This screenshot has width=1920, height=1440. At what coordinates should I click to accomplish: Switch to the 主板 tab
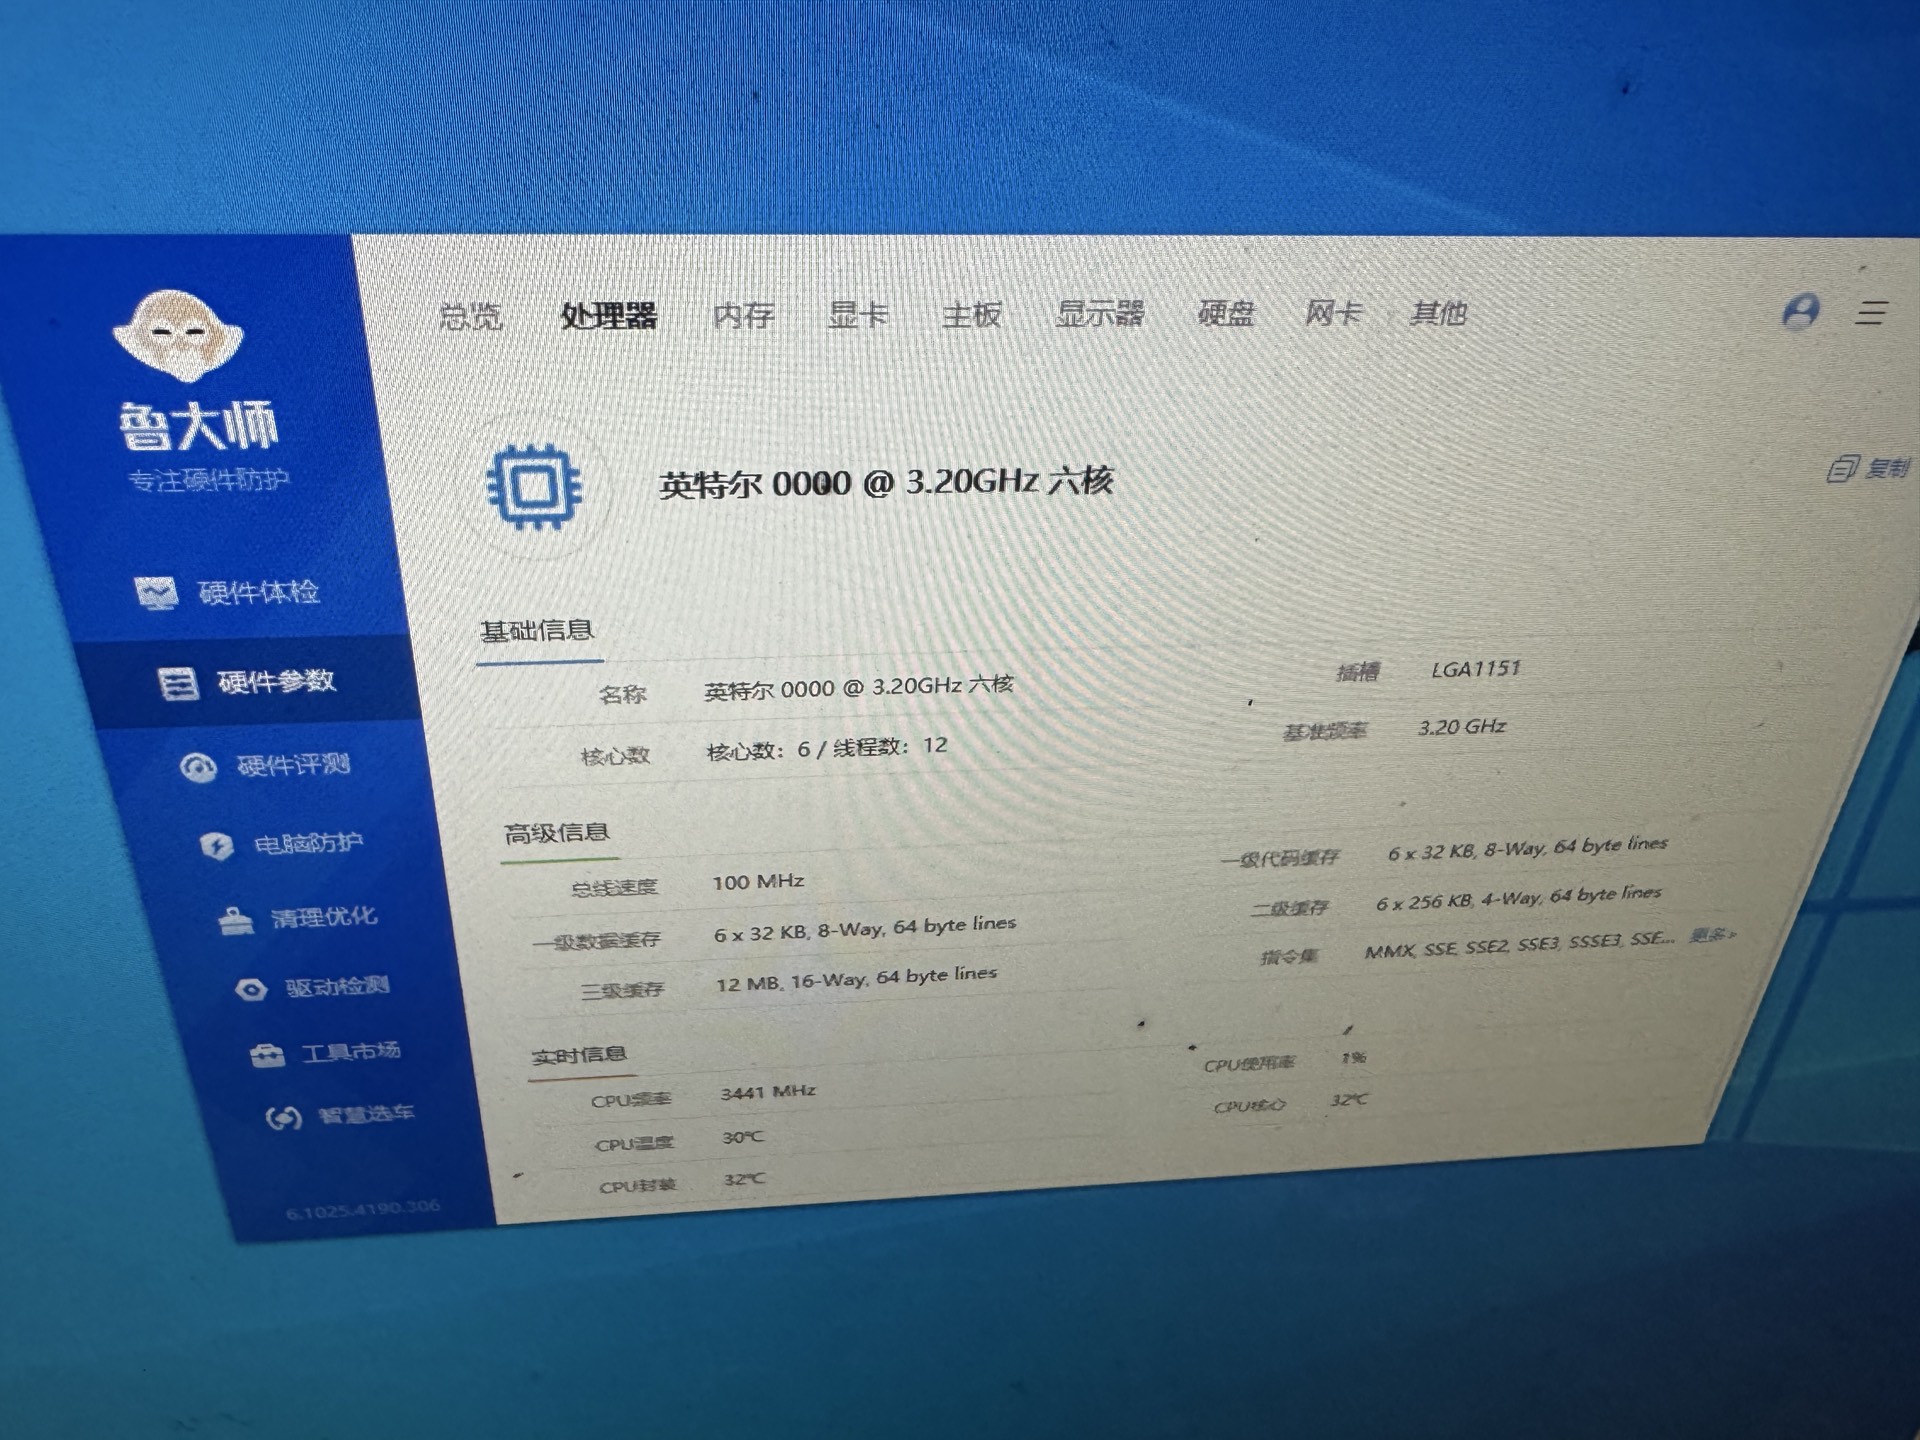[971, 314]
